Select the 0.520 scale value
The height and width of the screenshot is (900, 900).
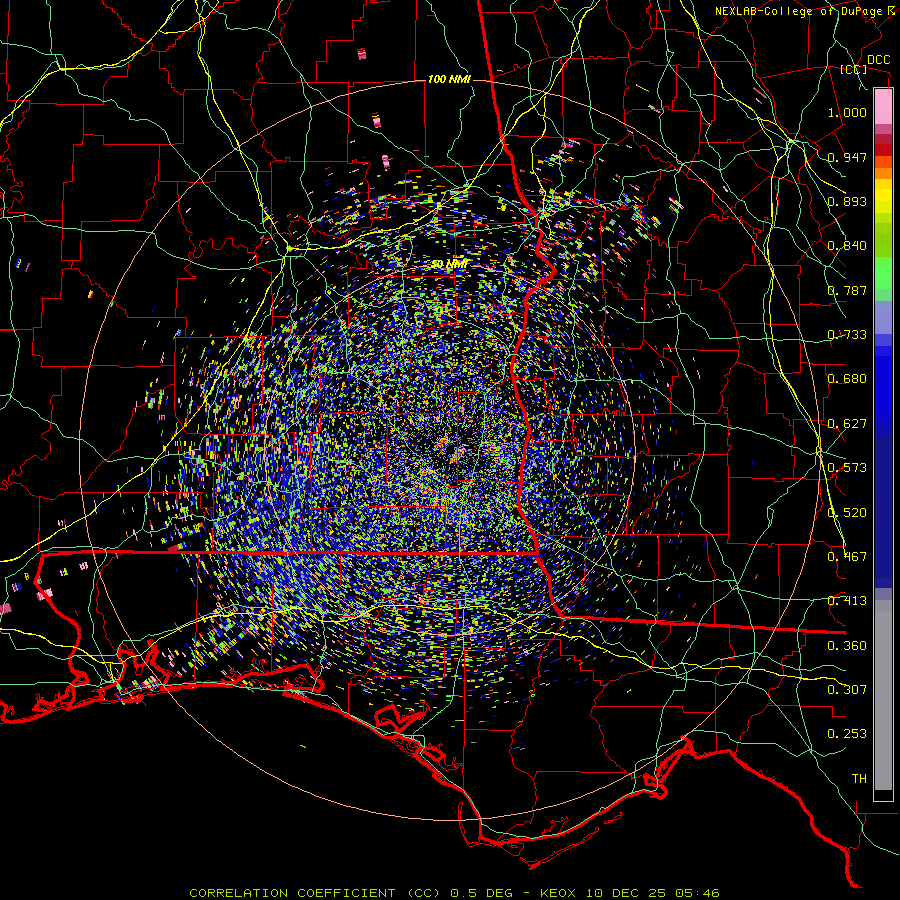tap(847, 513)
